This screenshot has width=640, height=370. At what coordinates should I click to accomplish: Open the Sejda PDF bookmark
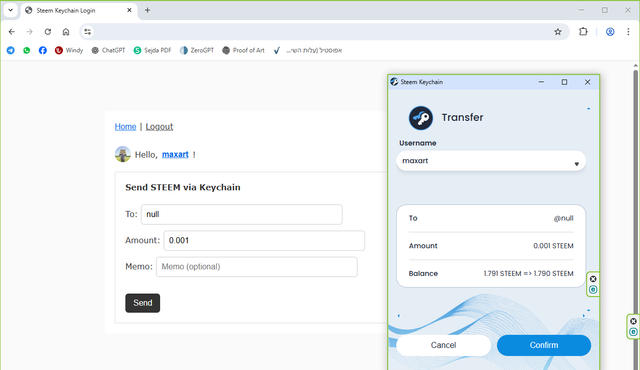152,50
